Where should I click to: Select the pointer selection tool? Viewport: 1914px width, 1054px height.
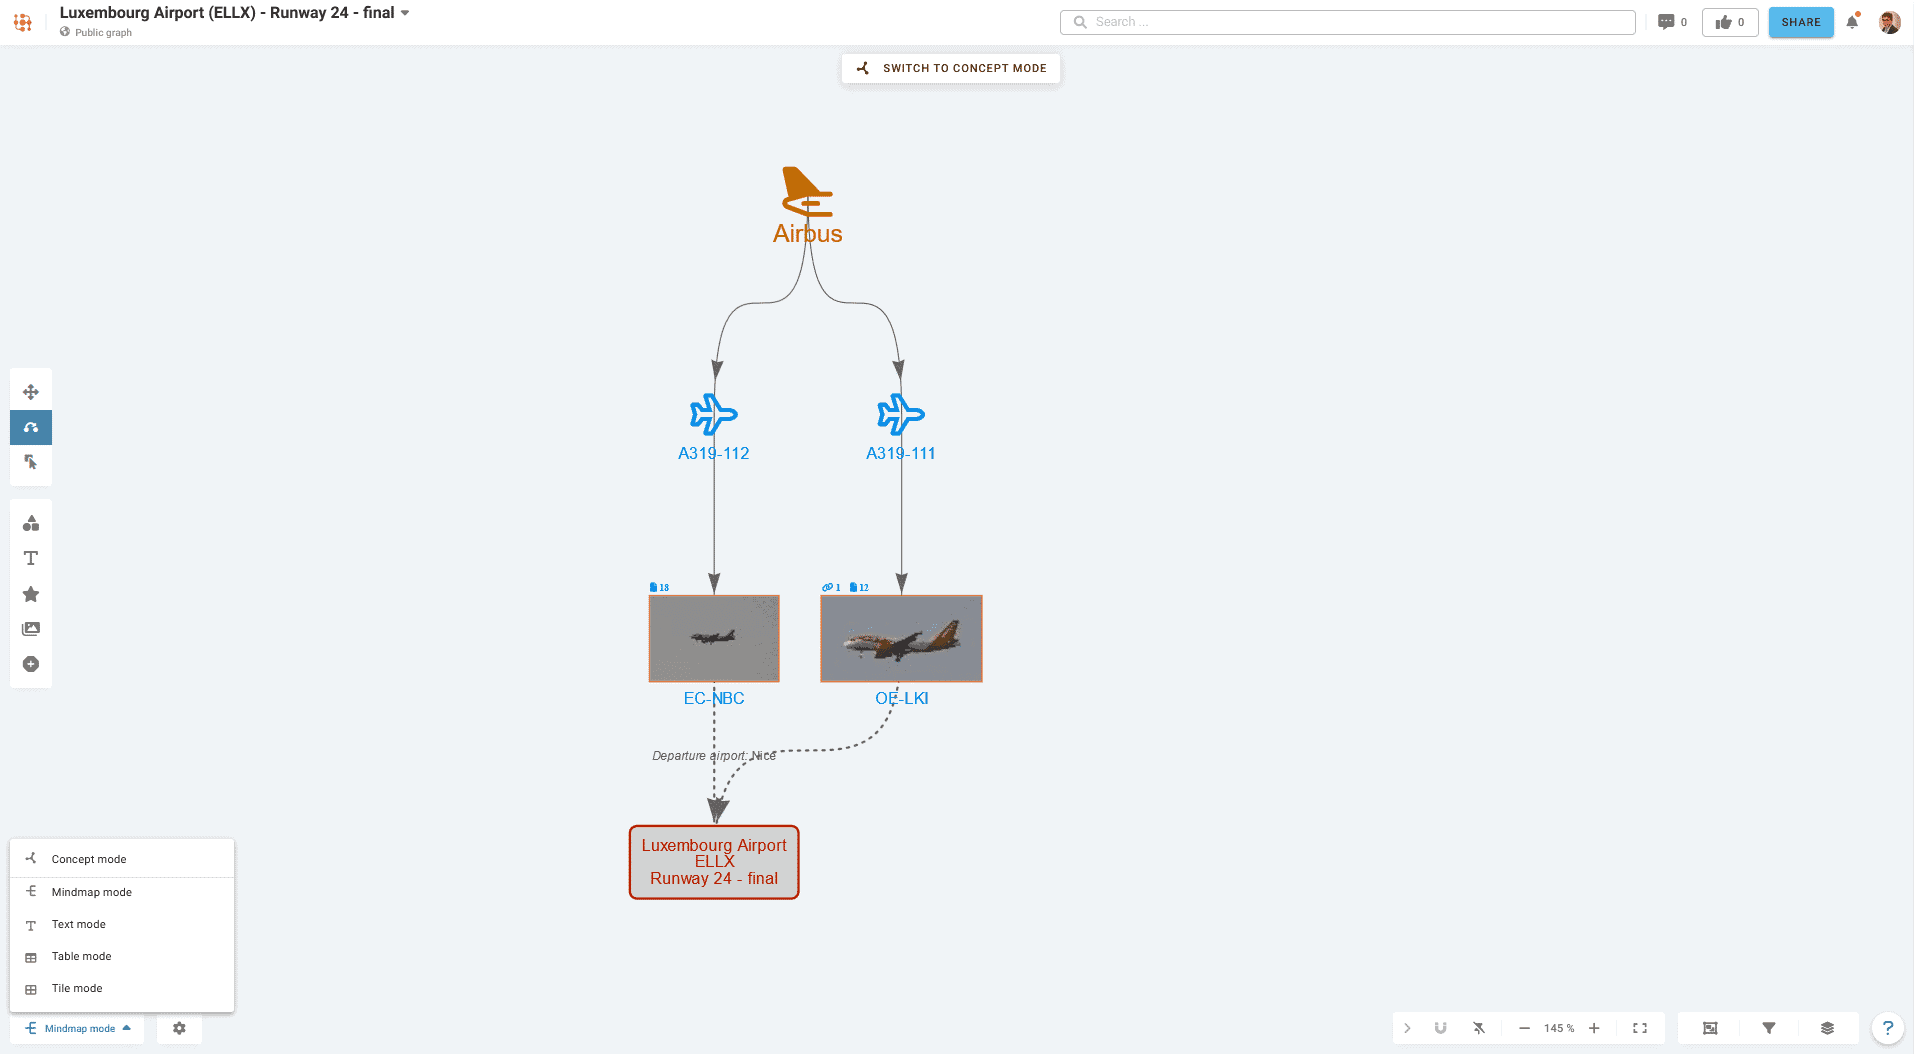pyautogui.click(x=31, y=462)
